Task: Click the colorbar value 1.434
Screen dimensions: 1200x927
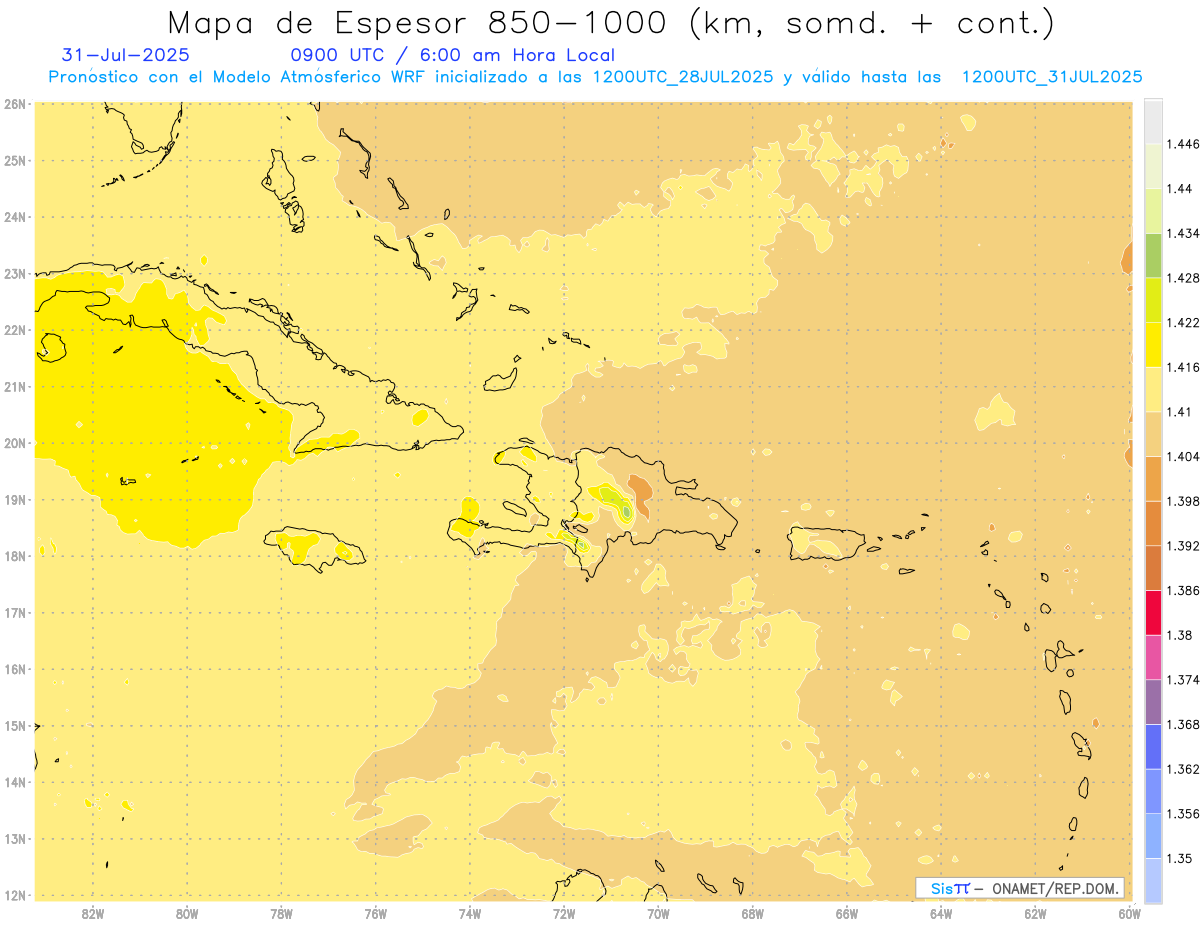Action: (x=1182, y=234)
